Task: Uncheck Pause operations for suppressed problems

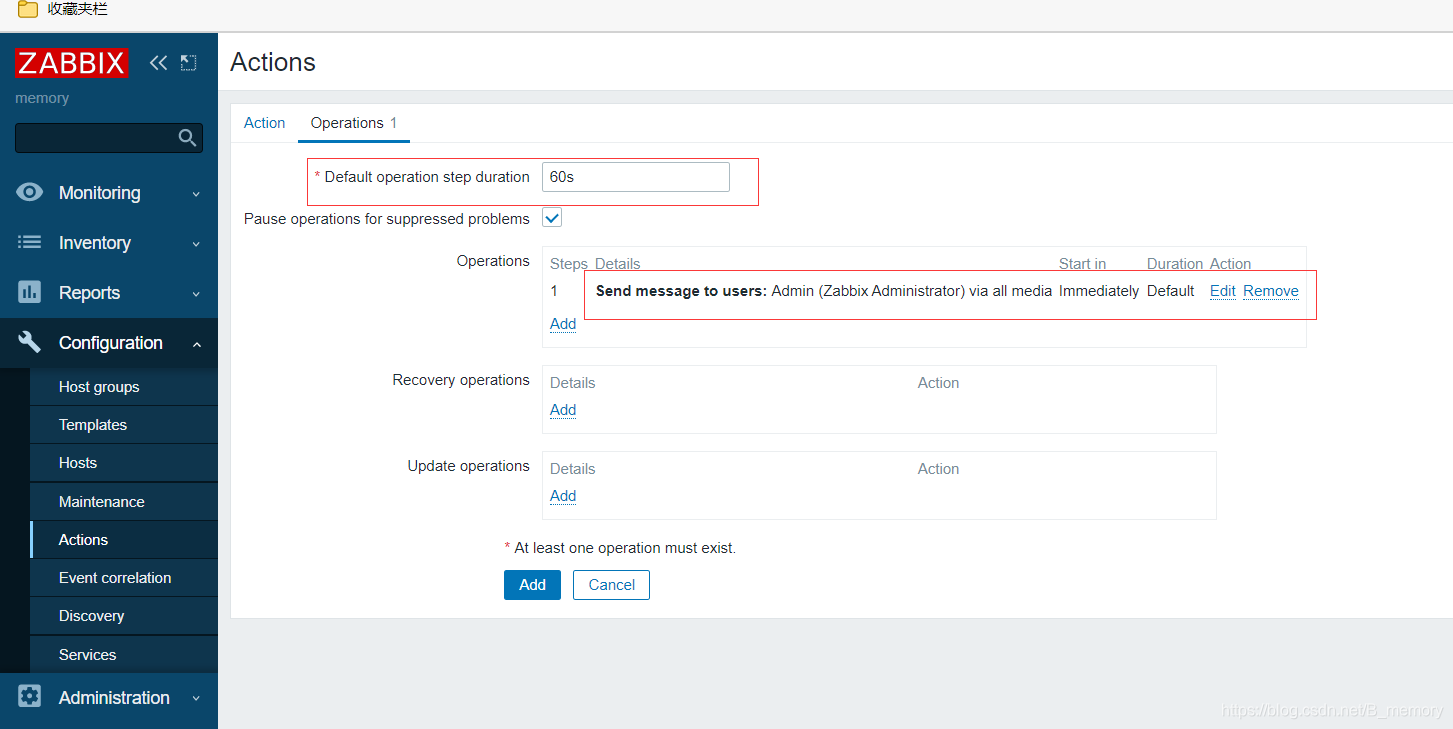Action: 552,218
